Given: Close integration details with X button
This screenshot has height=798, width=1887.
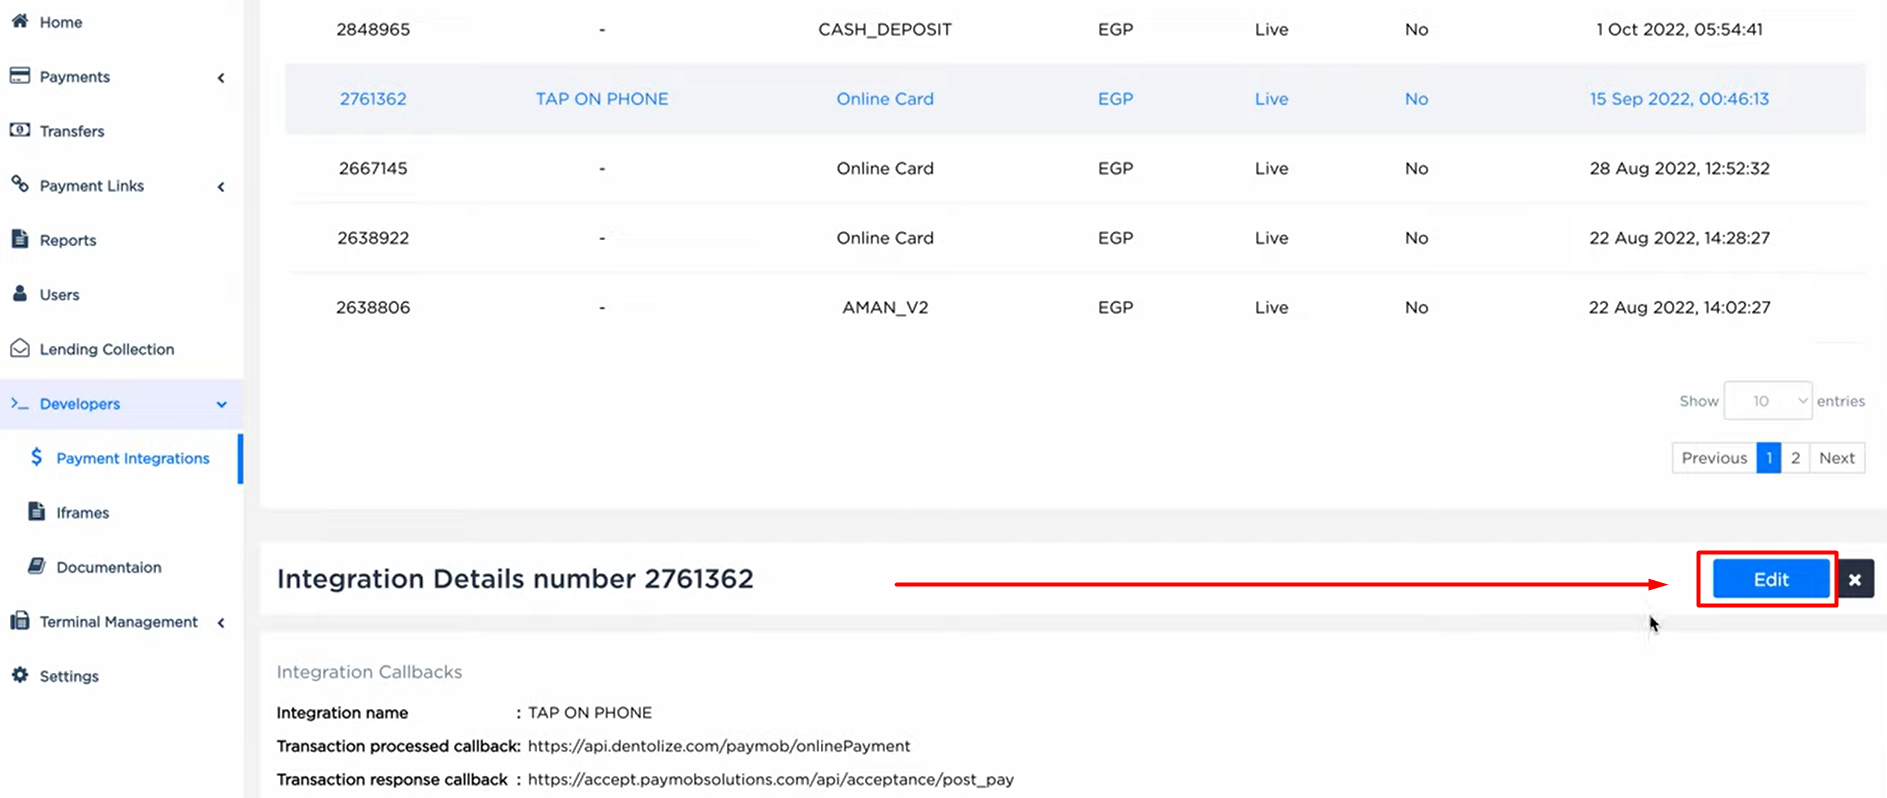Looking at the screenshot, I should [1855, 579].
